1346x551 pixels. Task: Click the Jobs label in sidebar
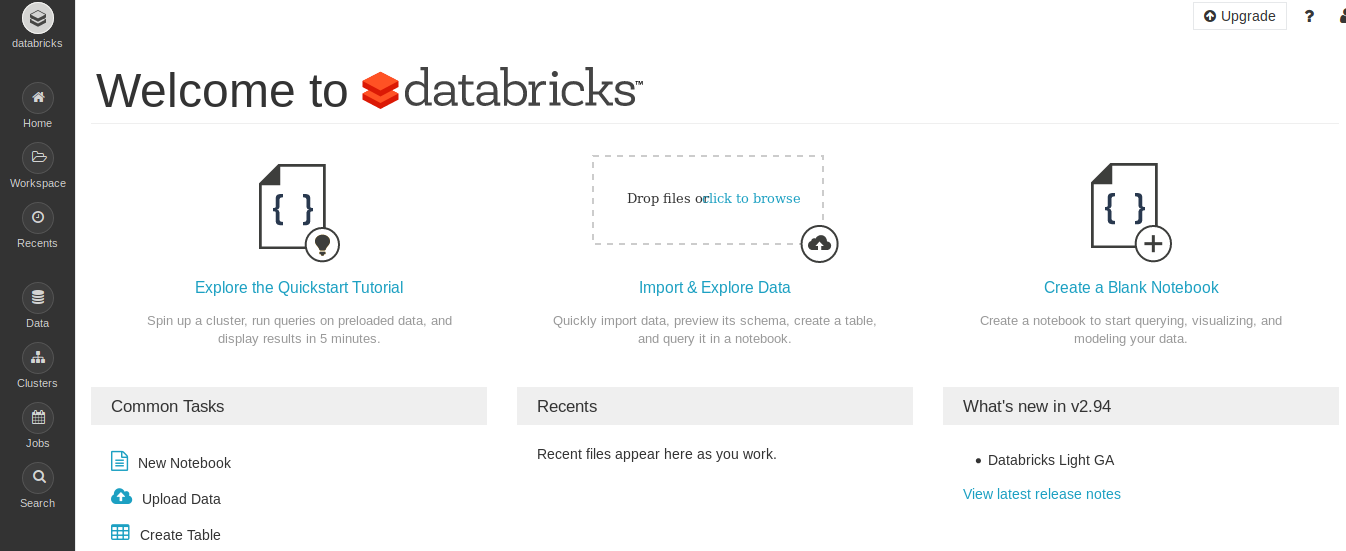pyautogui.click(x=38, y=443)
